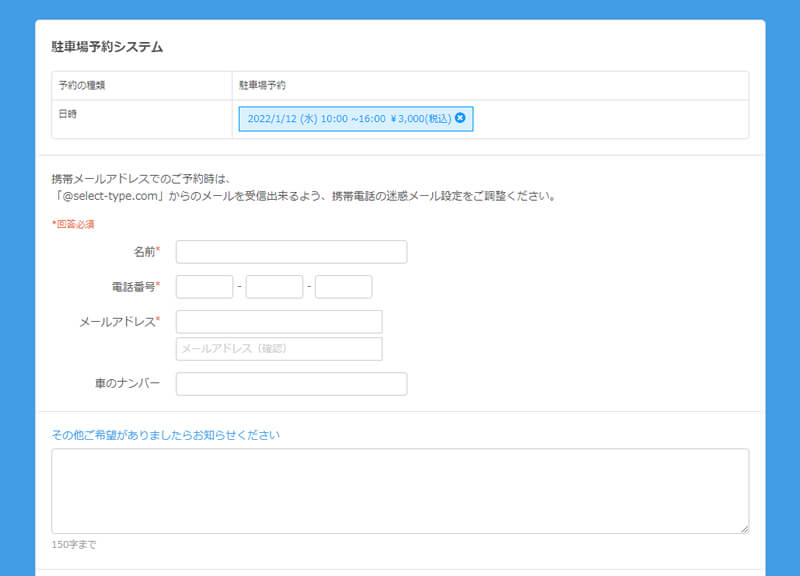
Task: Click the middle 電話番号 phone box
Action: coord(274,287)
